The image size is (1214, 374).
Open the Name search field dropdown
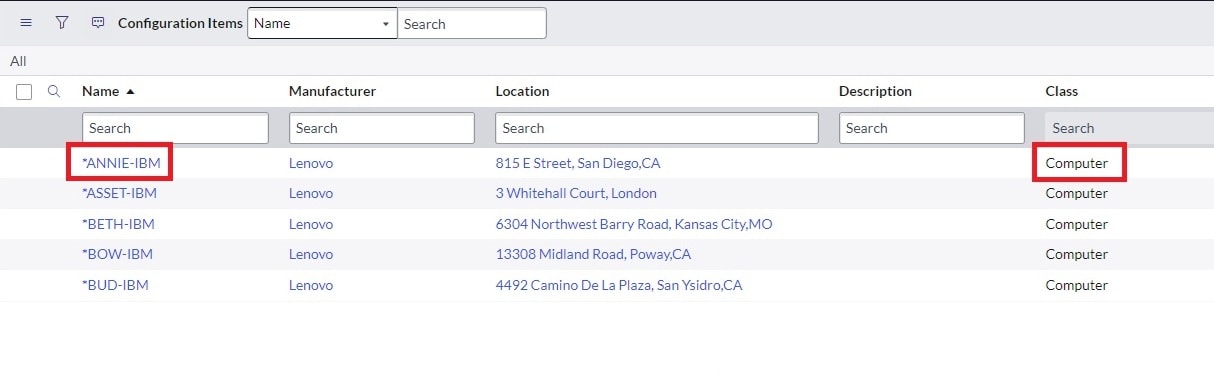coord(322,24)
